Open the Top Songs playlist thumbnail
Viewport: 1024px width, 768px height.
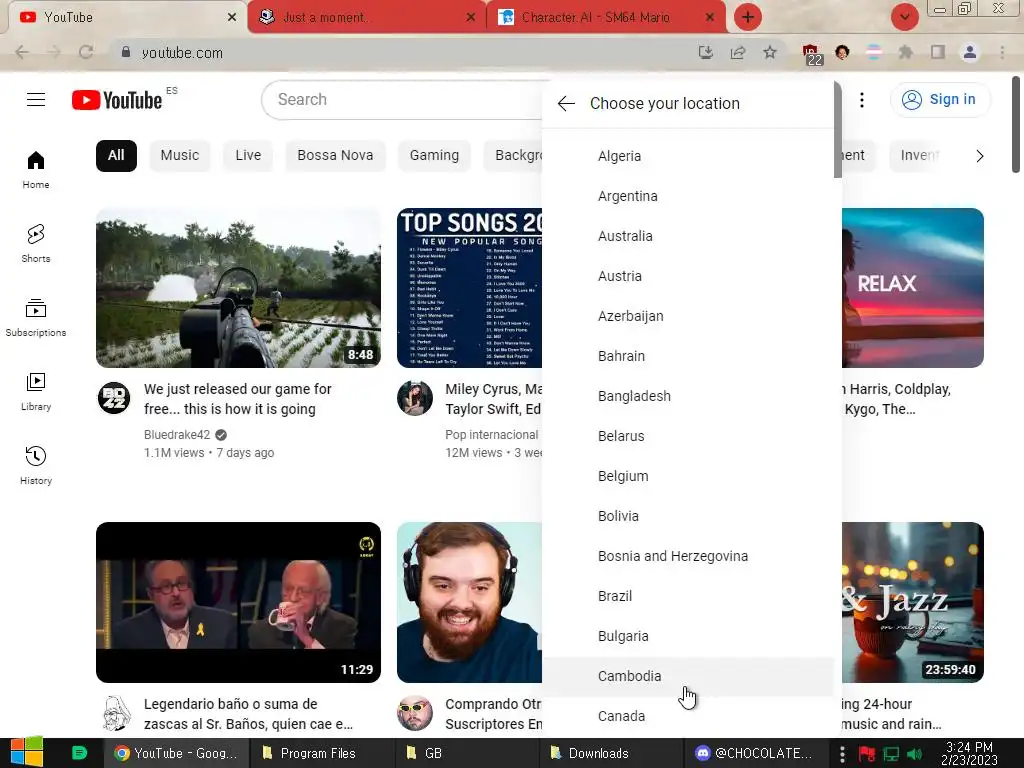(470, 288)
